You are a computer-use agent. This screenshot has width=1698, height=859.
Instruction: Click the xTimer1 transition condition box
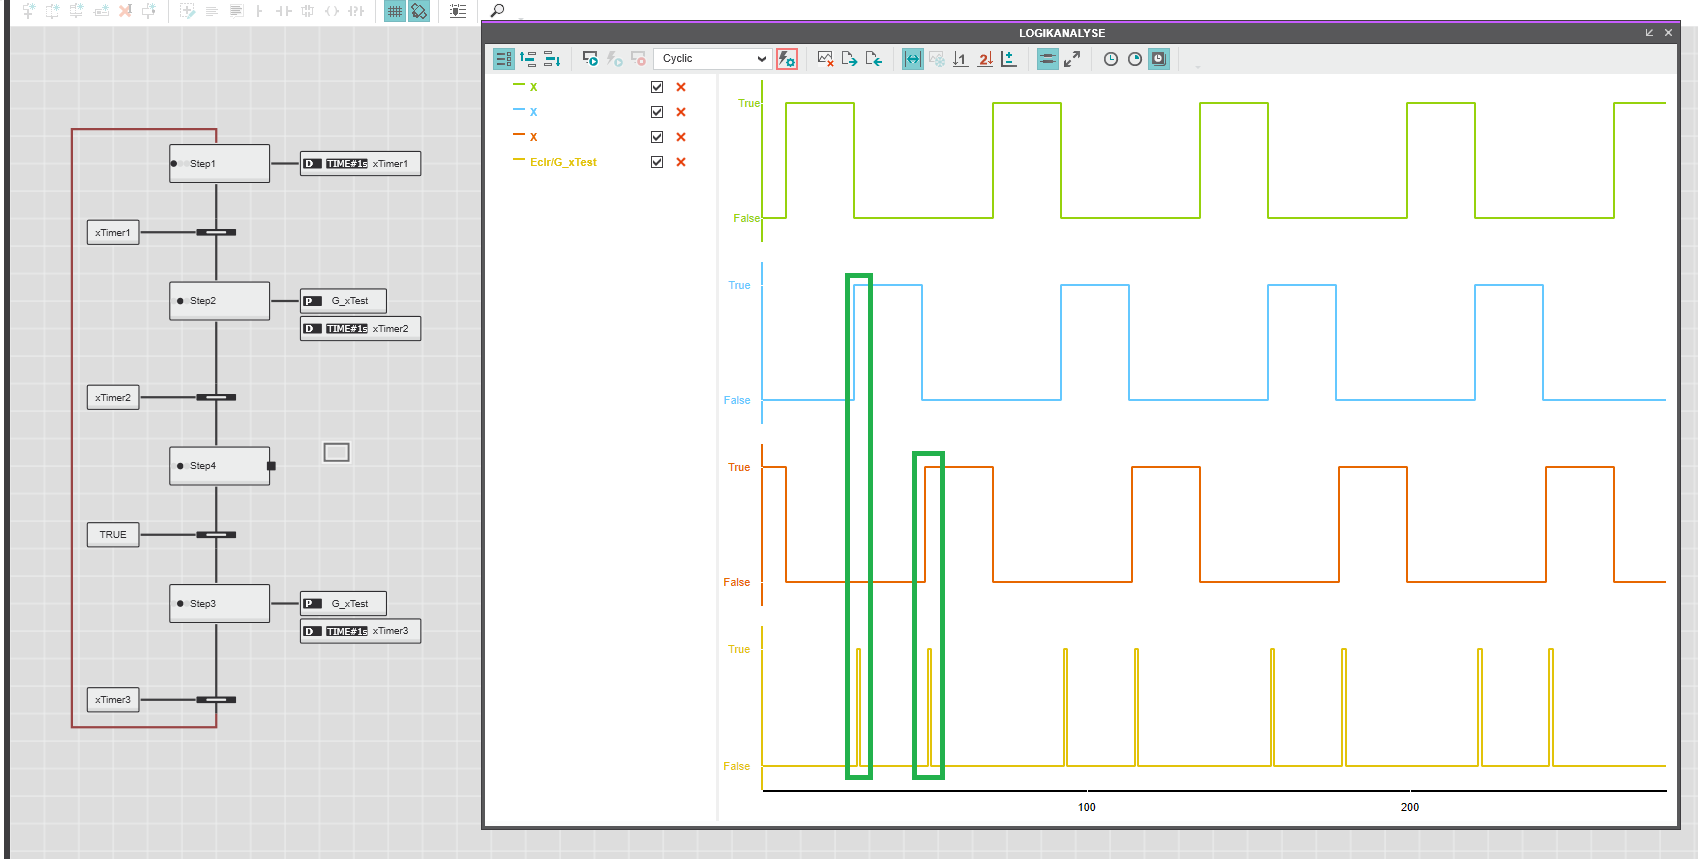[x=112, y=233]
